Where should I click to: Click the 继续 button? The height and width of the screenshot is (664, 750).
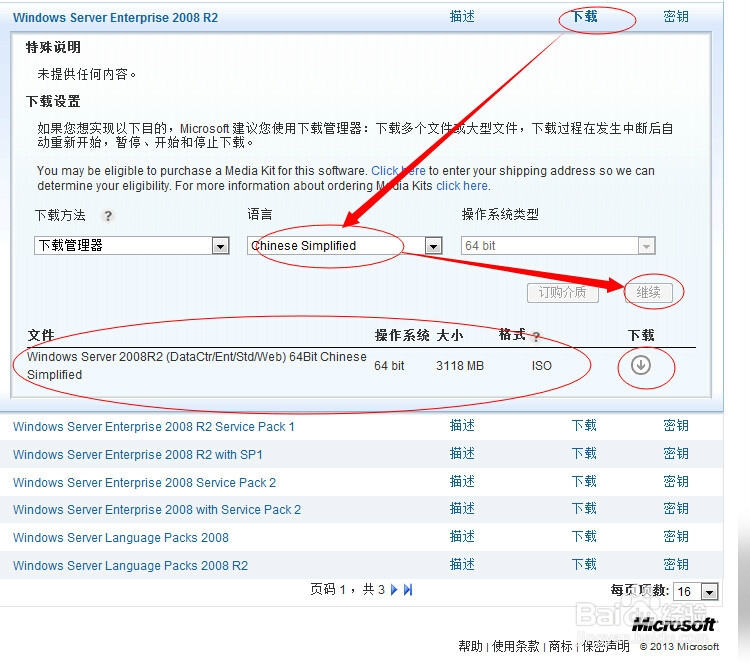tap(648, 292)
